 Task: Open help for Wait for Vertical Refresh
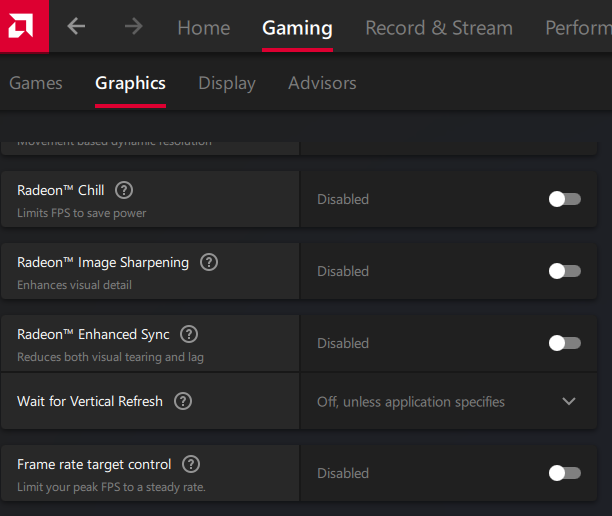(183, 401)
